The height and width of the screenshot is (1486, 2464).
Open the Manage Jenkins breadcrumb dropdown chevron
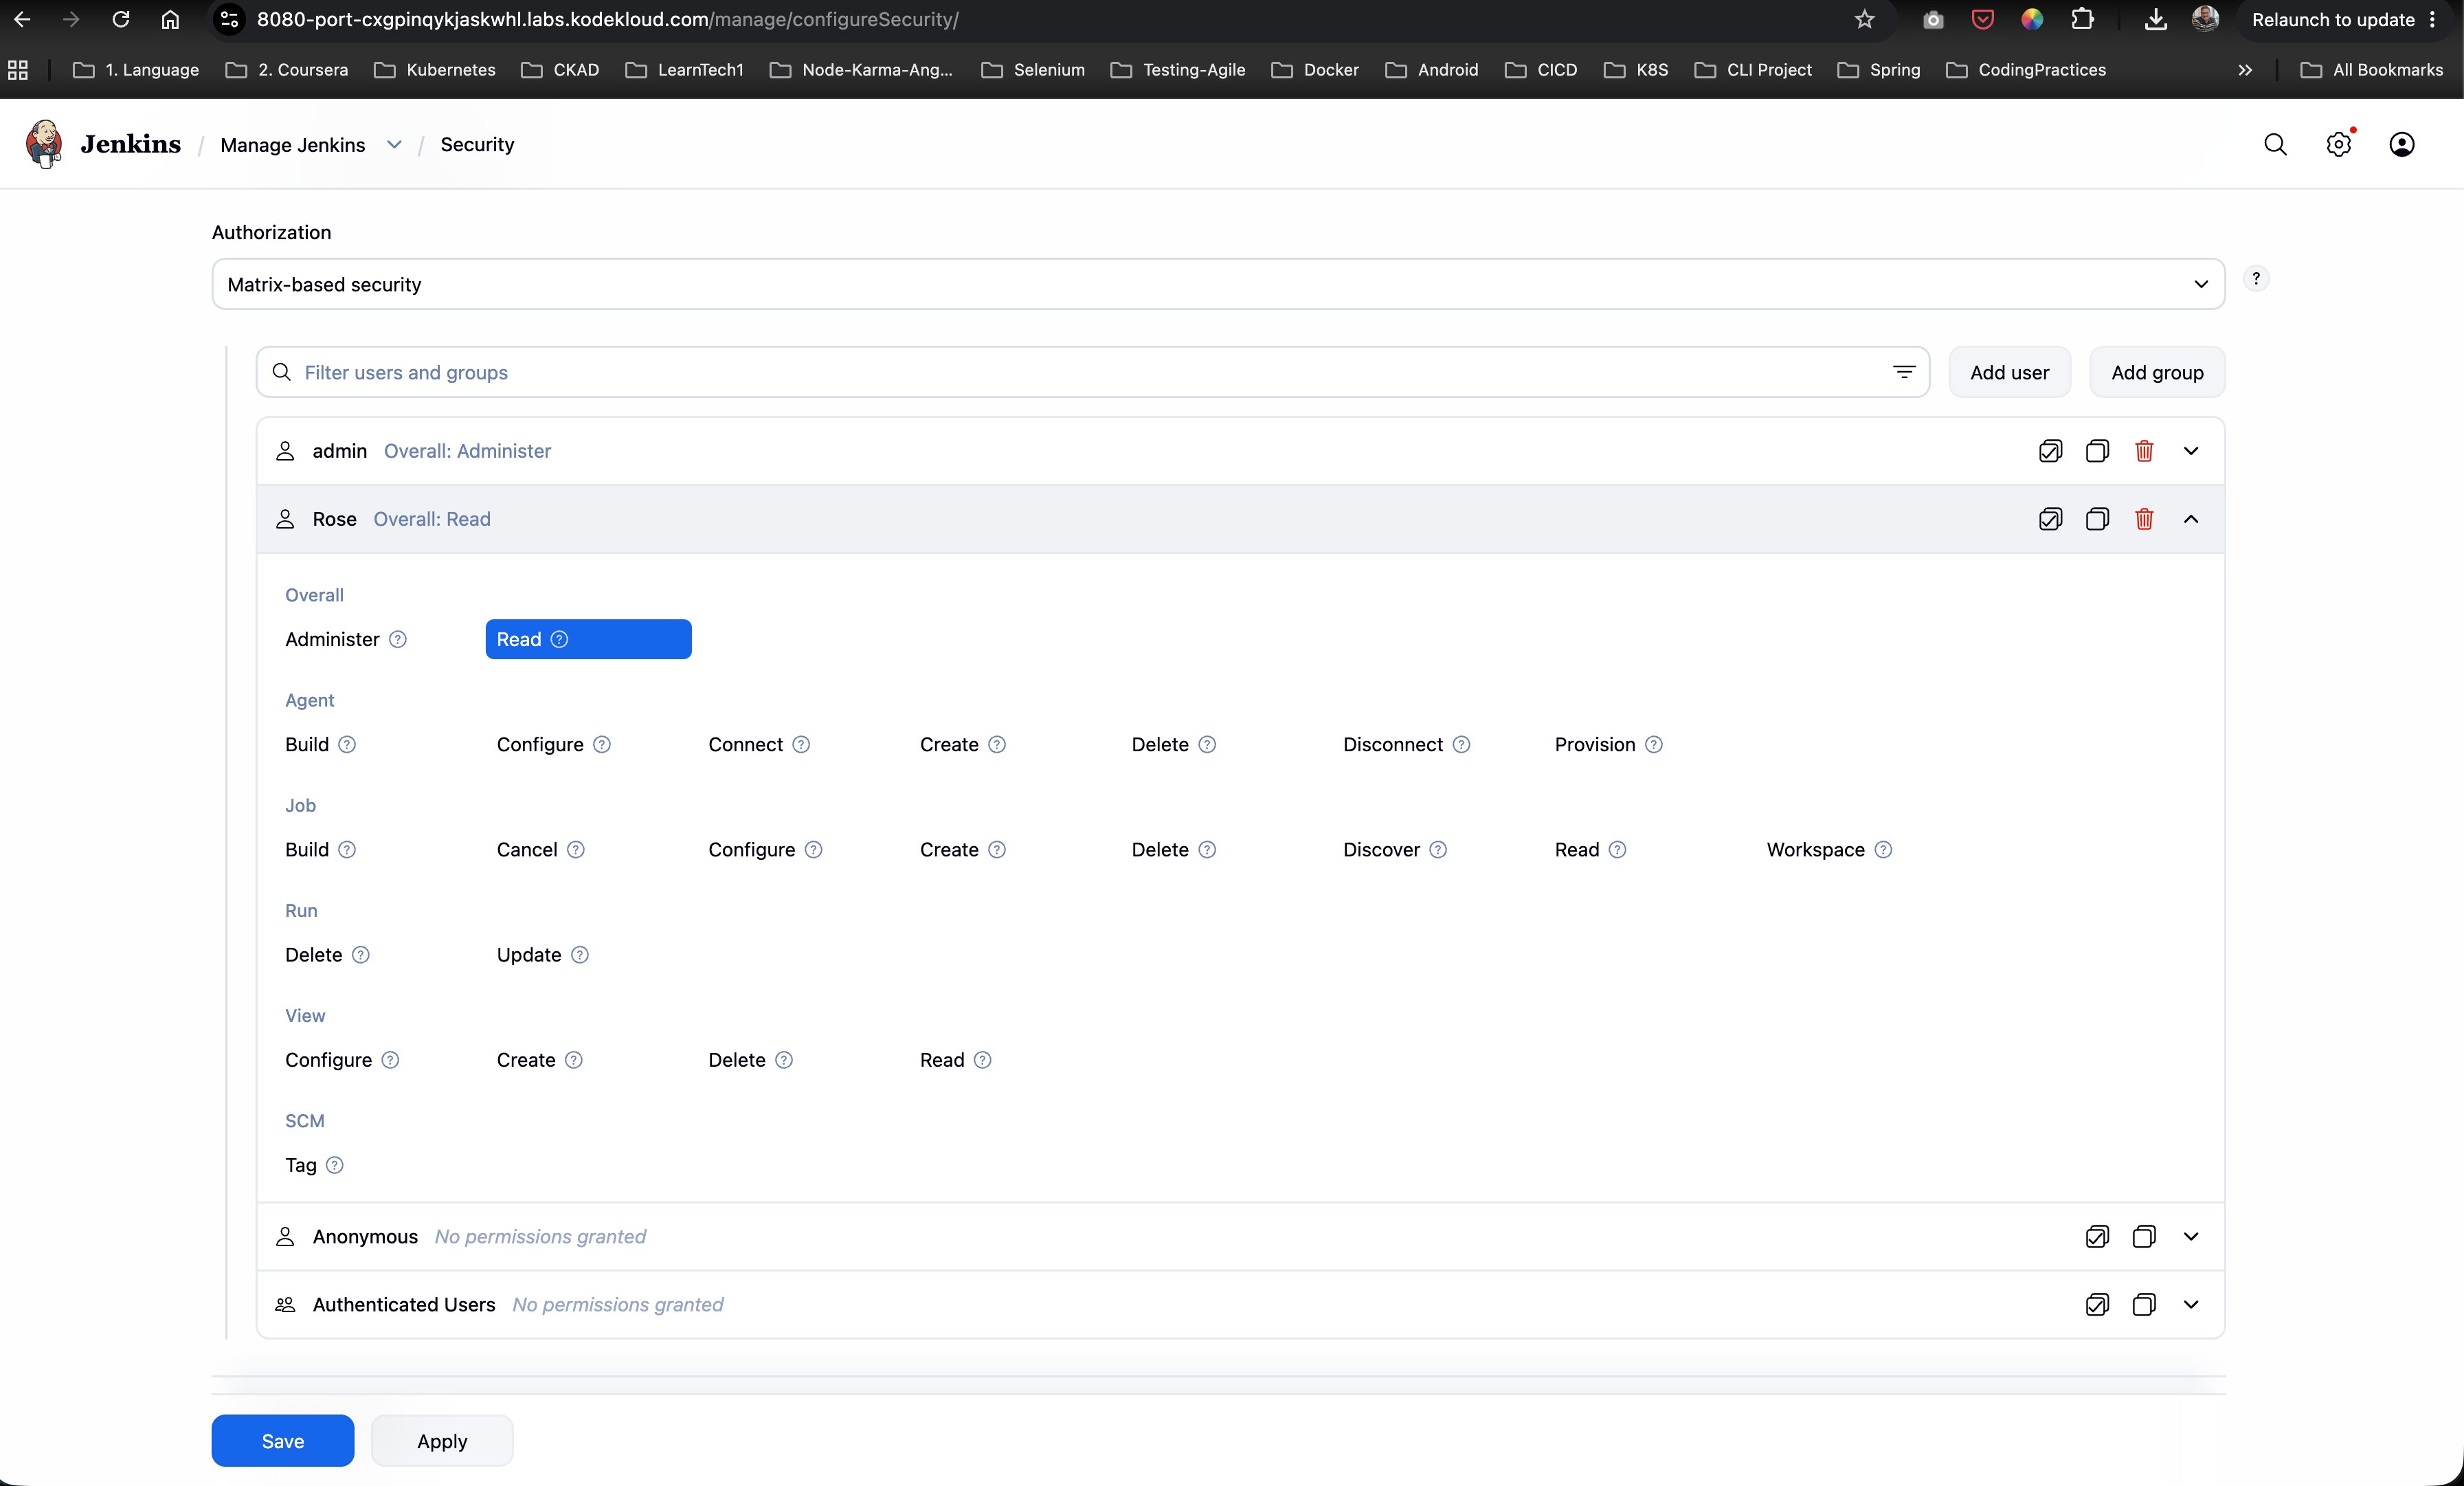point(394,144)
